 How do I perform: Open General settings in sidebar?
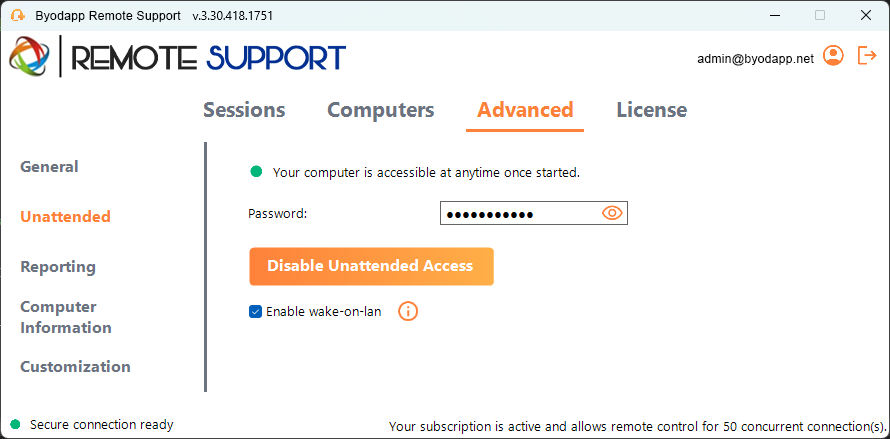coord(49,167)
